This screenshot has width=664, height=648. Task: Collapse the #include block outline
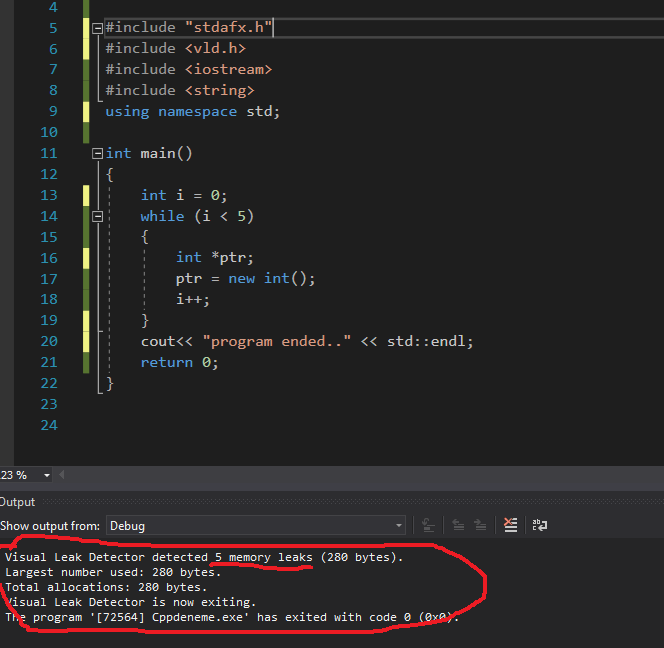click(x=97, y=28)
